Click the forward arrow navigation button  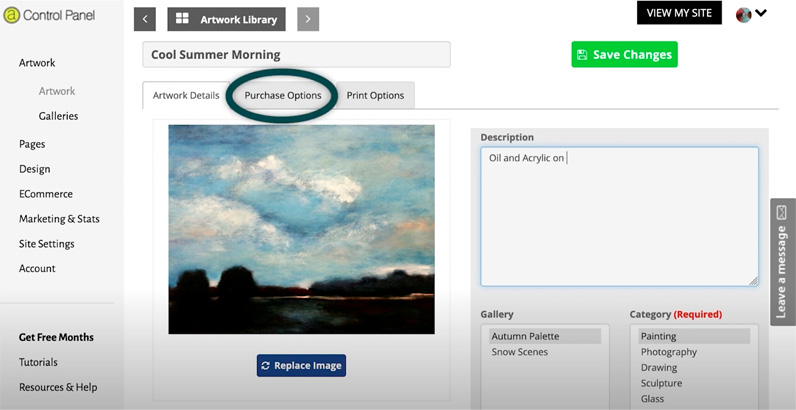point(307,19)
